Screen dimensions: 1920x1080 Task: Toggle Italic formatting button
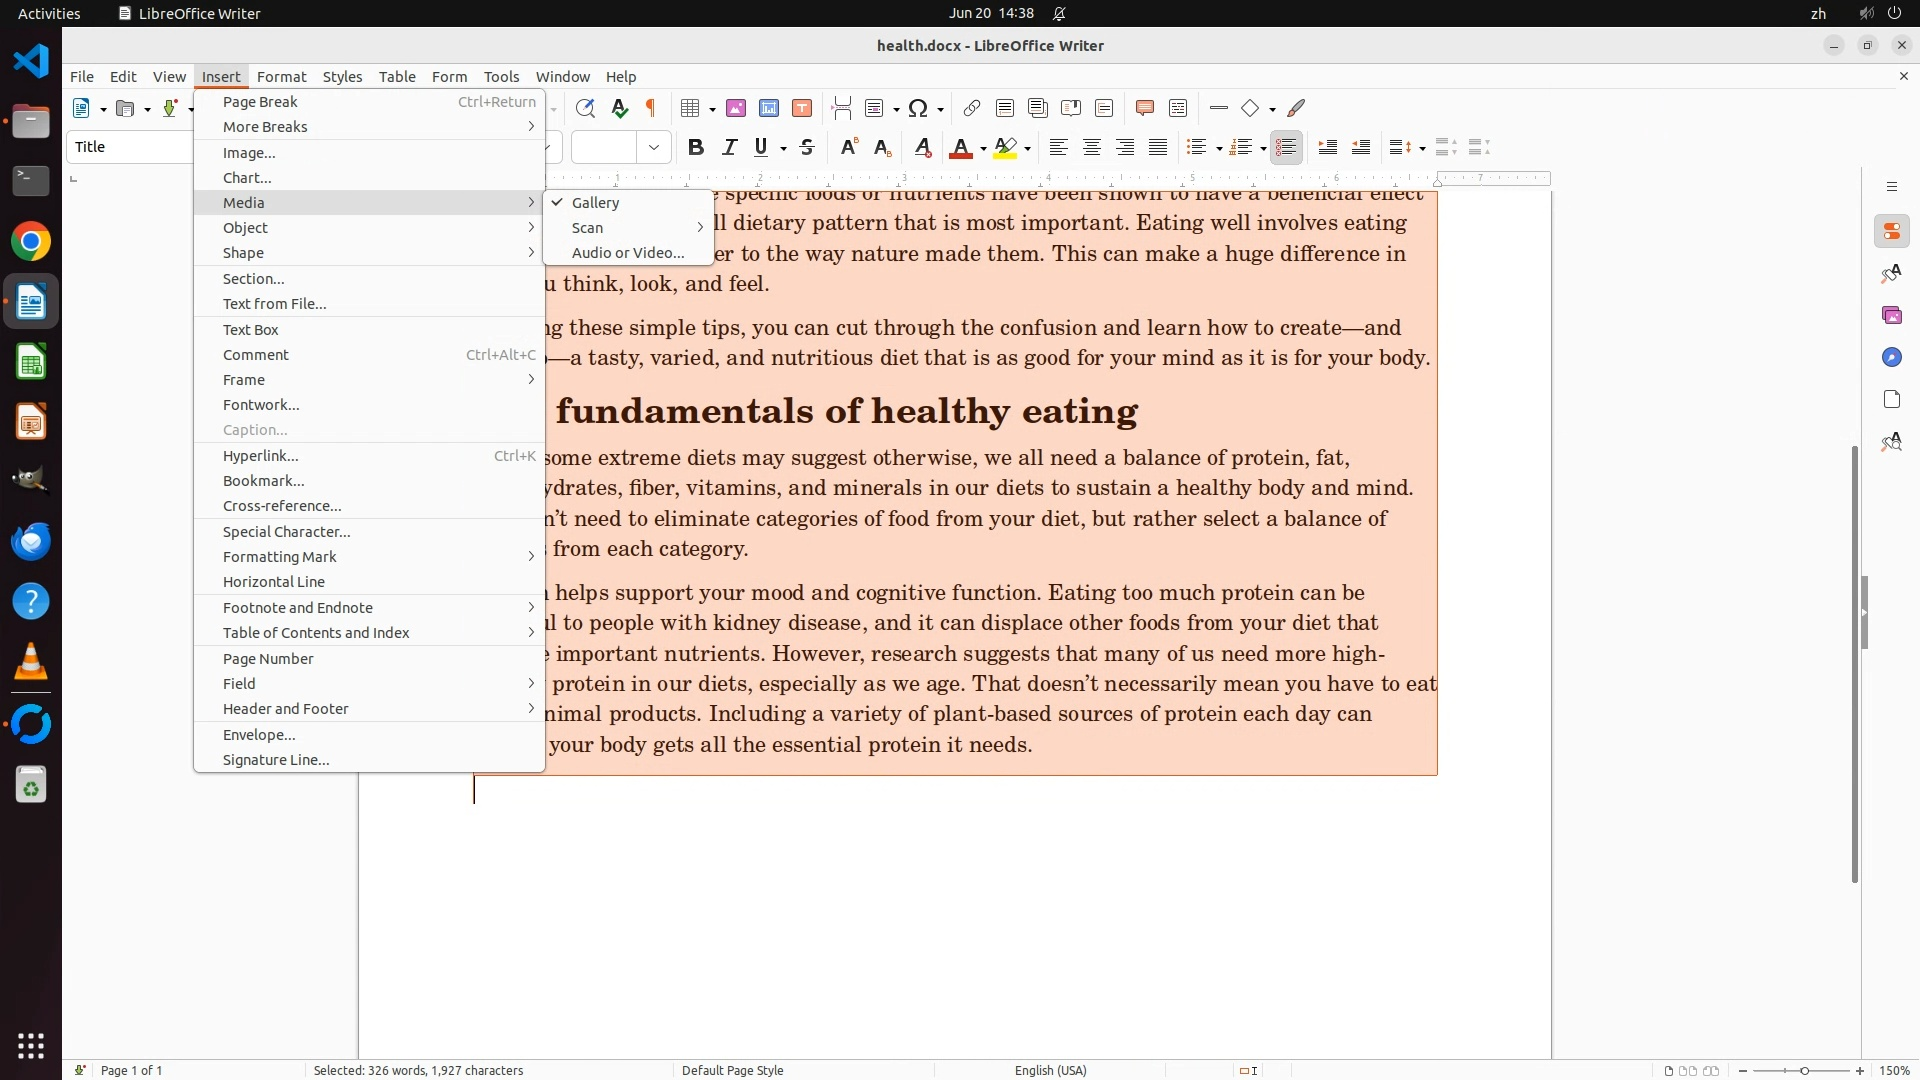pyautogui.click(x=729, y=147)
